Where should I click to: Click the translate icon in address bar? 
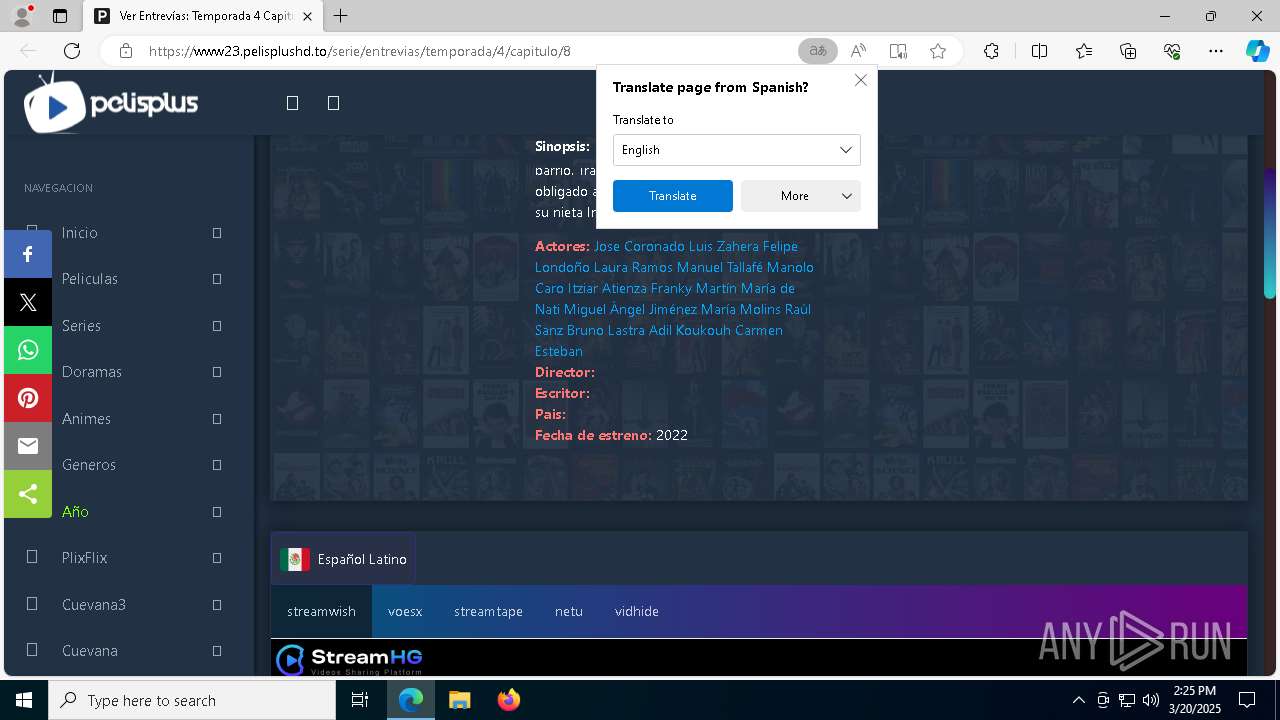pos(818,51)
